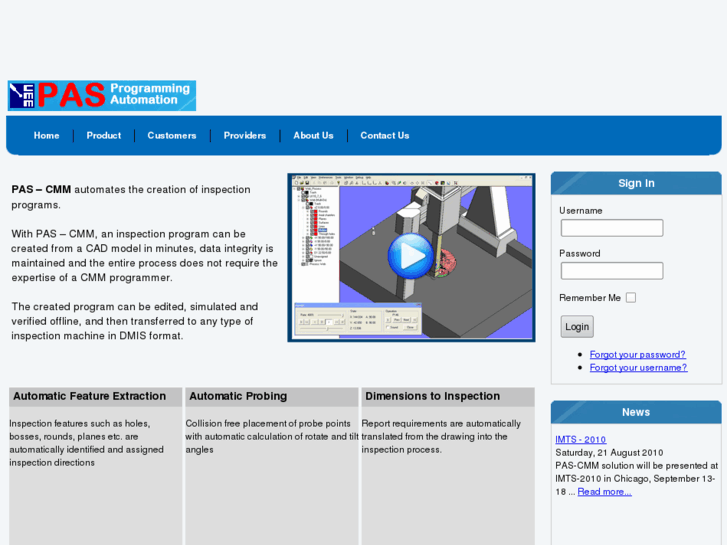Viewport: 727px width, 545px height.
Task: Click the Sign In panel header
Action: coord(636,183)
